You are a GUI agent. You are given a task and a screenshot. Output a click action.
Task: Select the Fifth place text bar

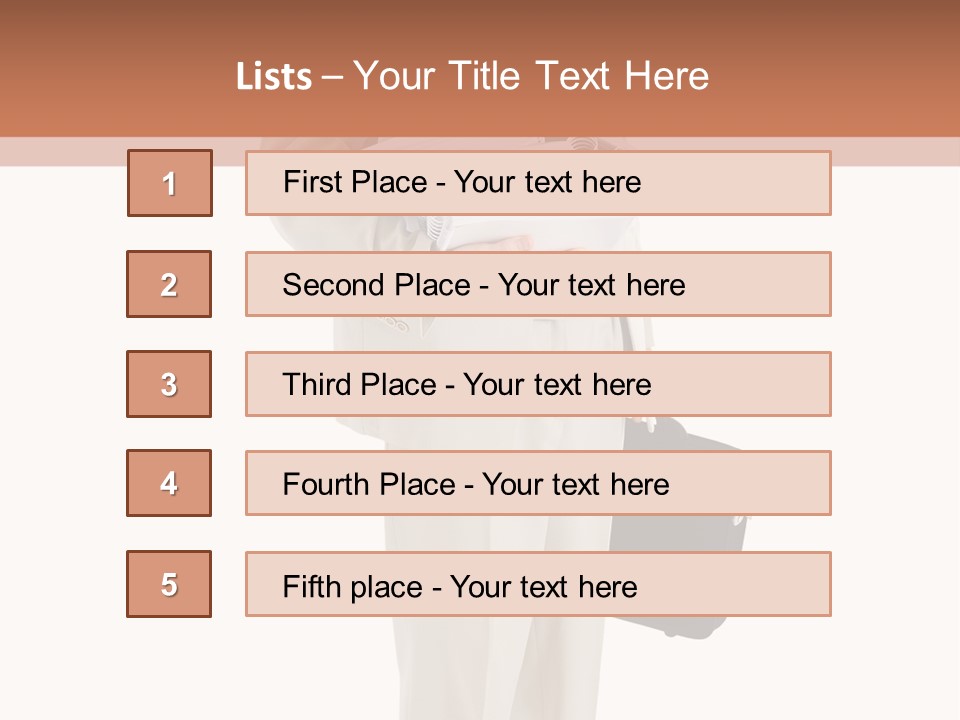coord(538,584)
